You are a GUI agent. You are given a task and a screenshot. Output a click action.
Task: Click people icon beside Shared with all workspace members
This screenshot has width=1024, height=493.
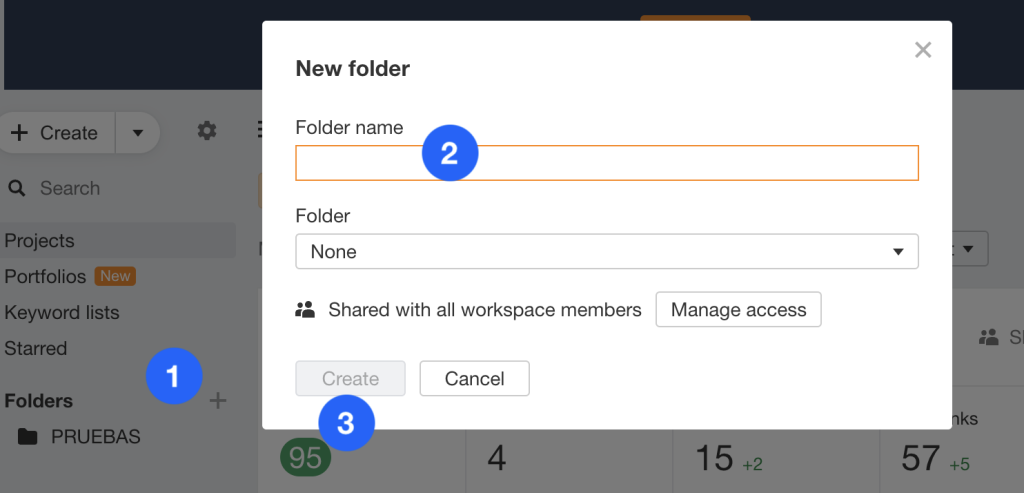coord(305,310)
